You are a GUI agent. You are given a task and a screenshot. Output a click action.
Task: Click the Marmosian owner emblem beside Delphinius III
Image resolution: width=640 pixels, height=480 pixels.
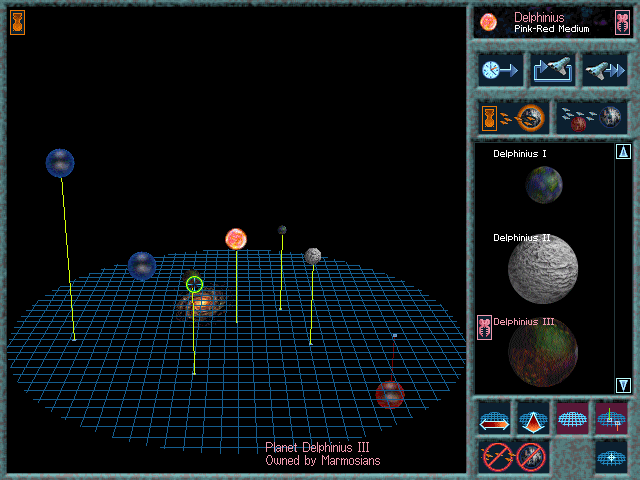484,327
